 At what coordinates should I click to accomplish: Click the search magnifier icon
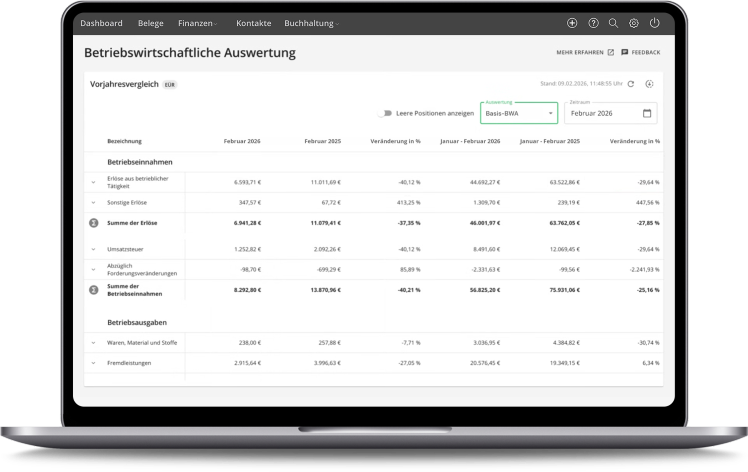613,23
